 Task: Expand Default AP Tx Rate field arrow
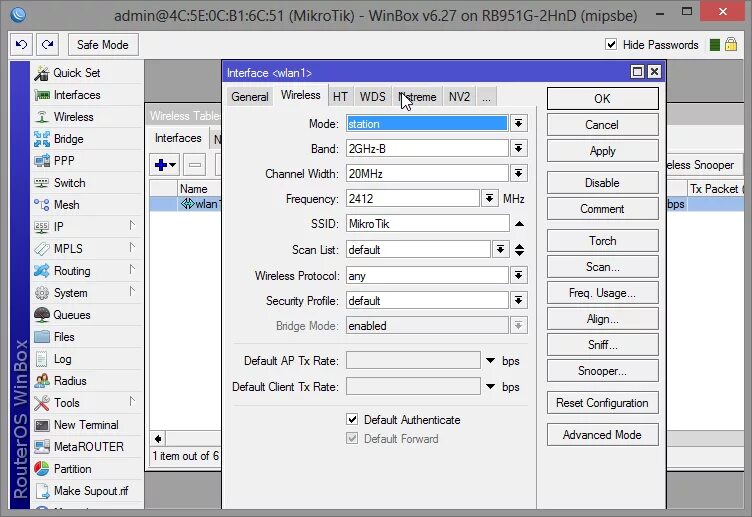pos(491,361)
